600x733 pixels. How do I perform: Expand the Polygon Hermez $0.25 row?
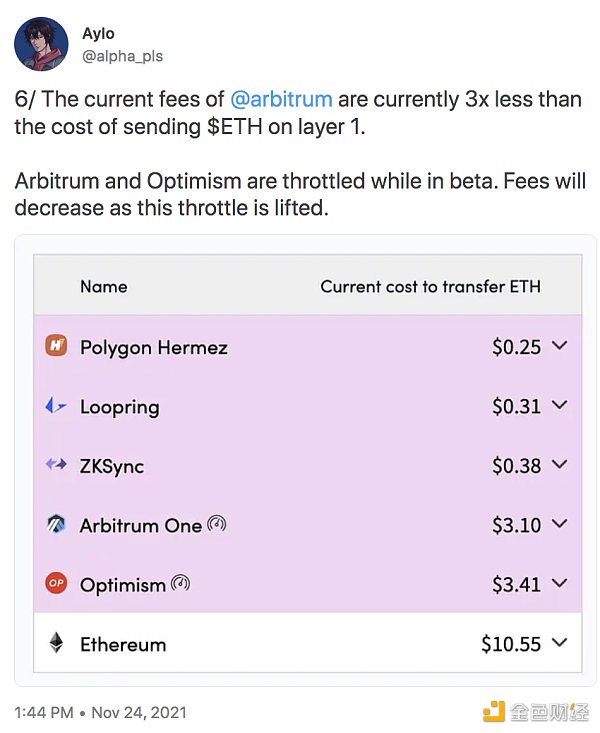click(559, 346)
